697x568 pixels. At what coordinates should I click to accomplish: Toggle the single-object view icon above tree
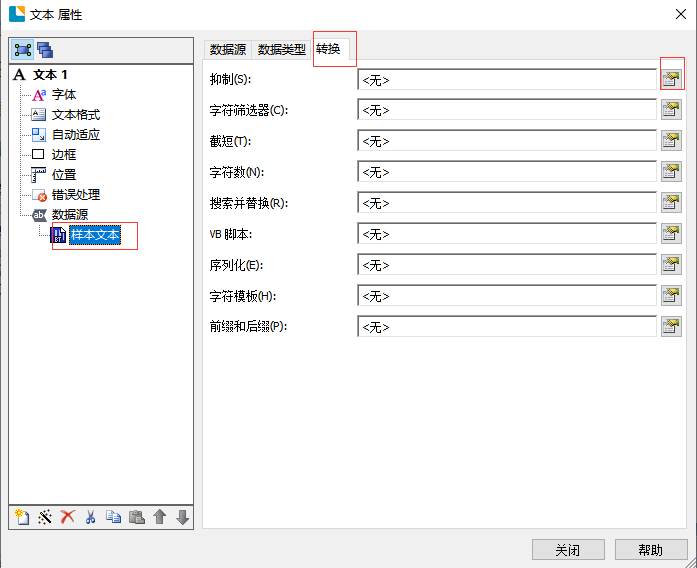[x=23, y=50]
